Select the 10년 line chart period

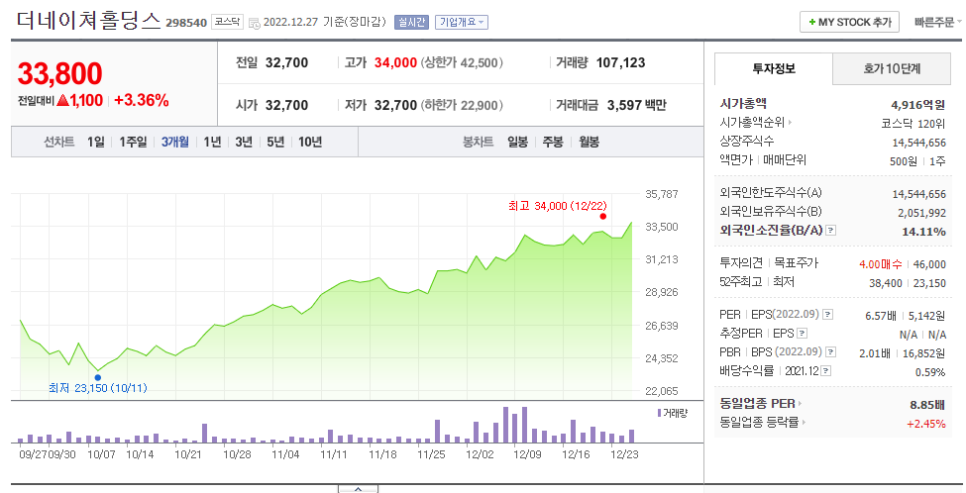point(310,142)
